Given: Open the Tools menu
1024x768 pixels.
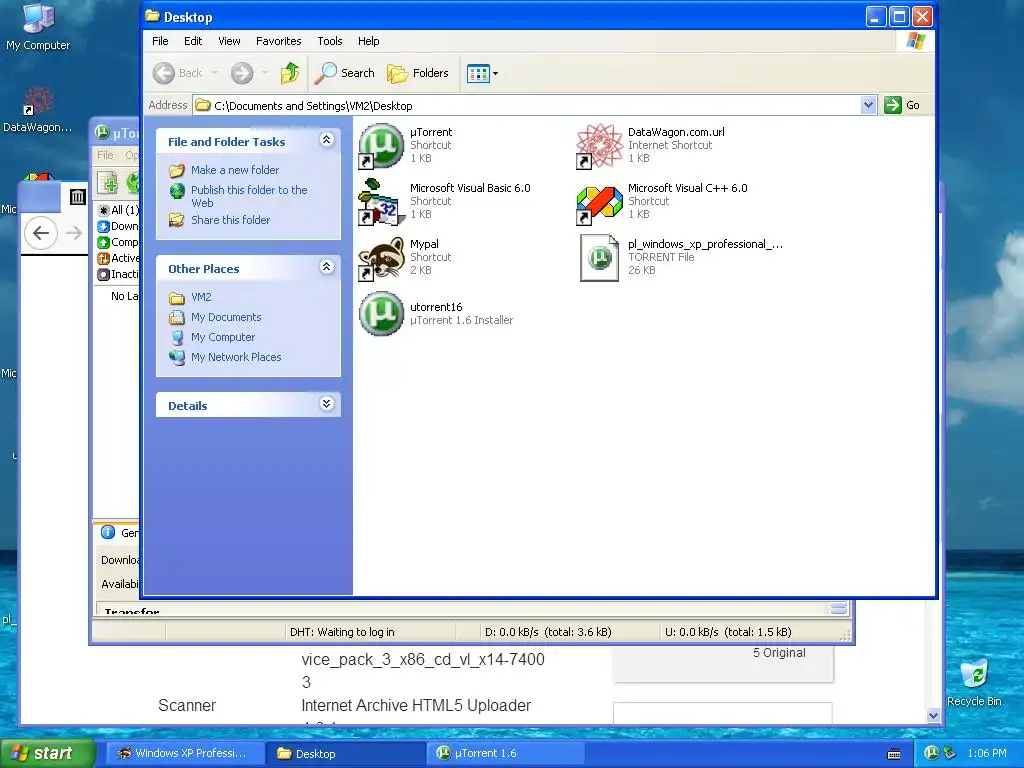Looking at the screenshot, I should [330, 41].
